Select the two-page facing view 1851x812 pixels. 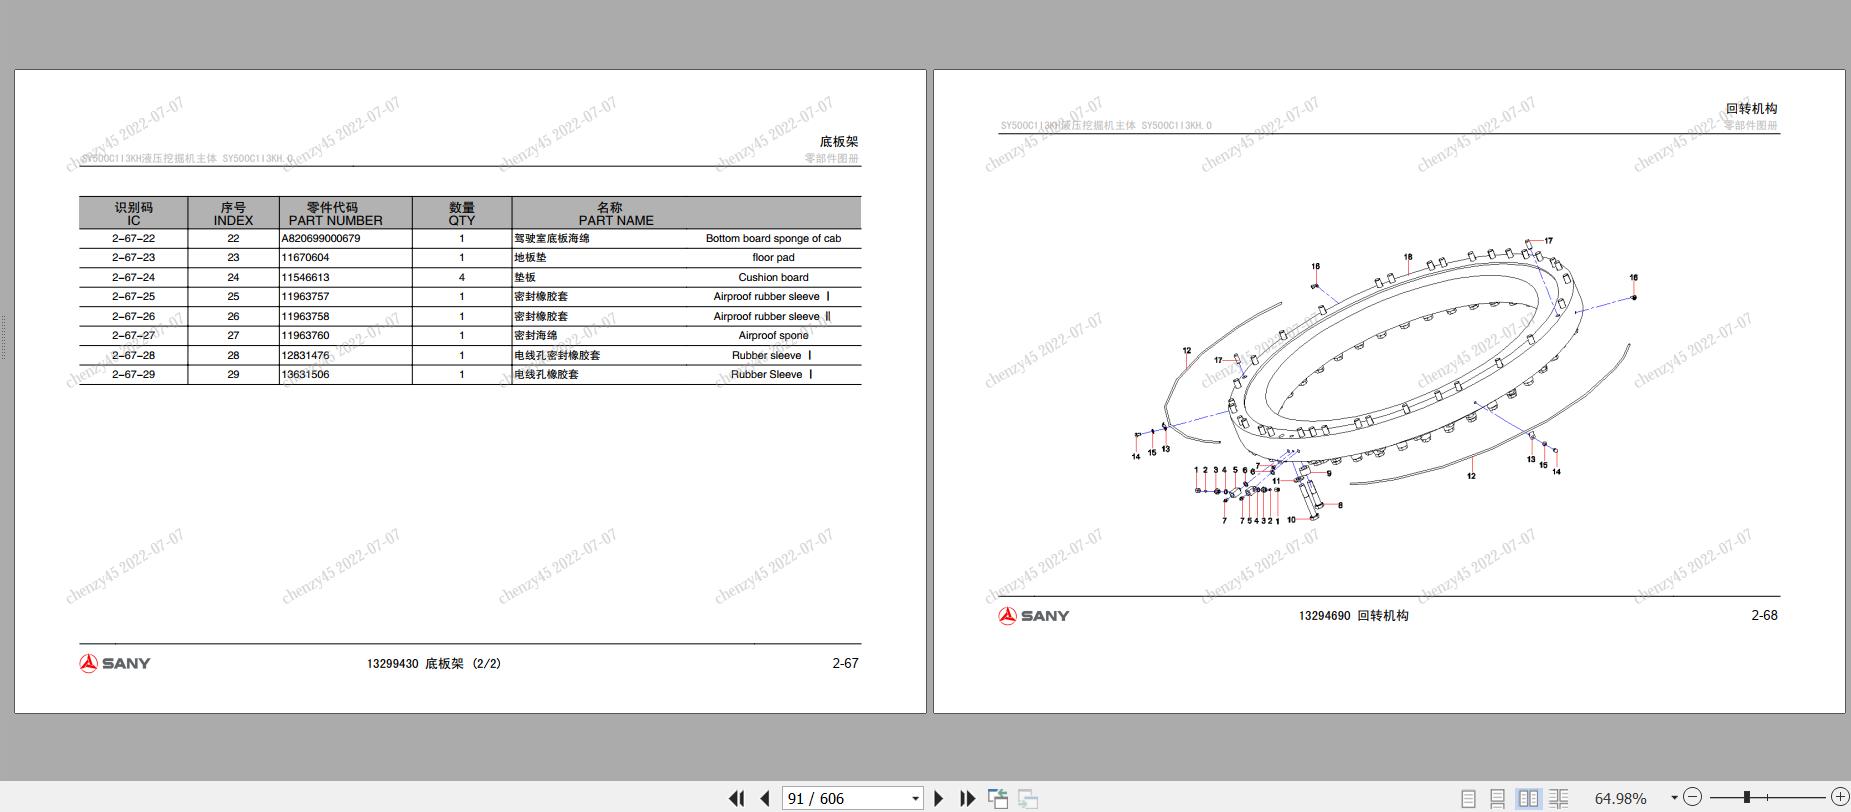[x=1528, y=798]
